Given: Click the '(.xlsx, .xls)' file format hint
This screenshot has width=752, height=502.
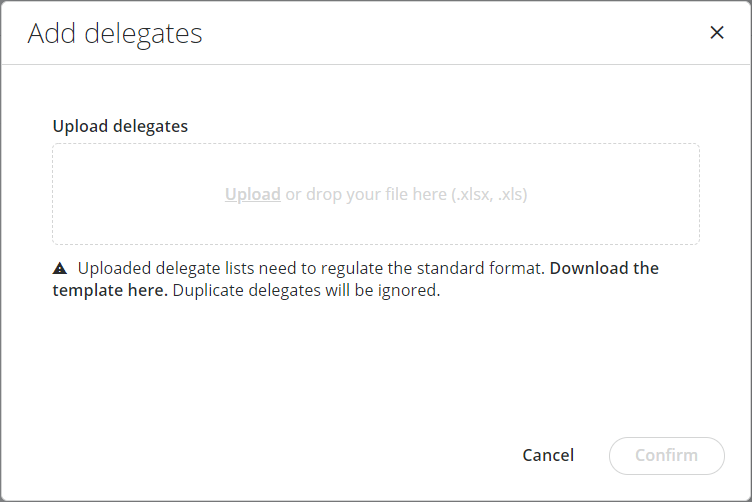Looking at the screenshot, I should coord(489,194).
